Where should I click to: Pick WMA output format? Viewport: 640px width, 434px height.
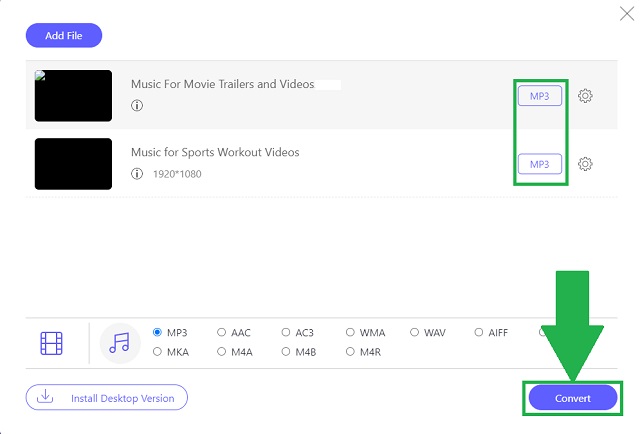click(350, 332)
